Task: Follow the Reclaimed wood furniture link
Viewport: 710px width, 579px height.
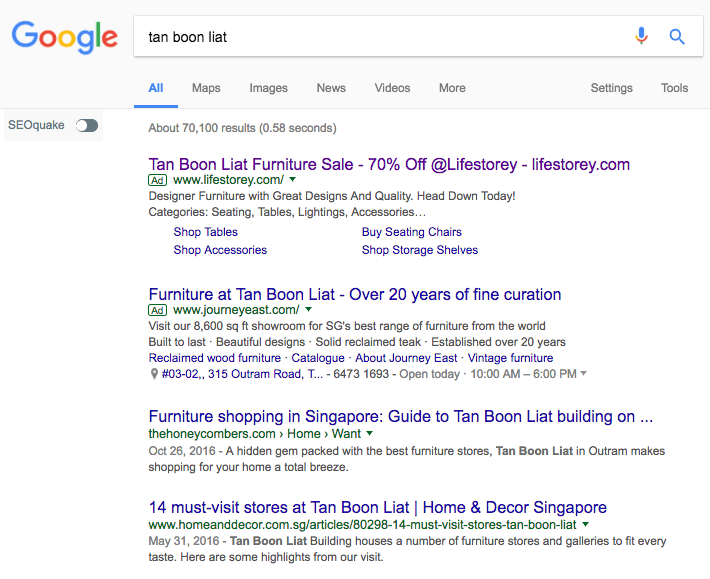Action: [215, 358]
